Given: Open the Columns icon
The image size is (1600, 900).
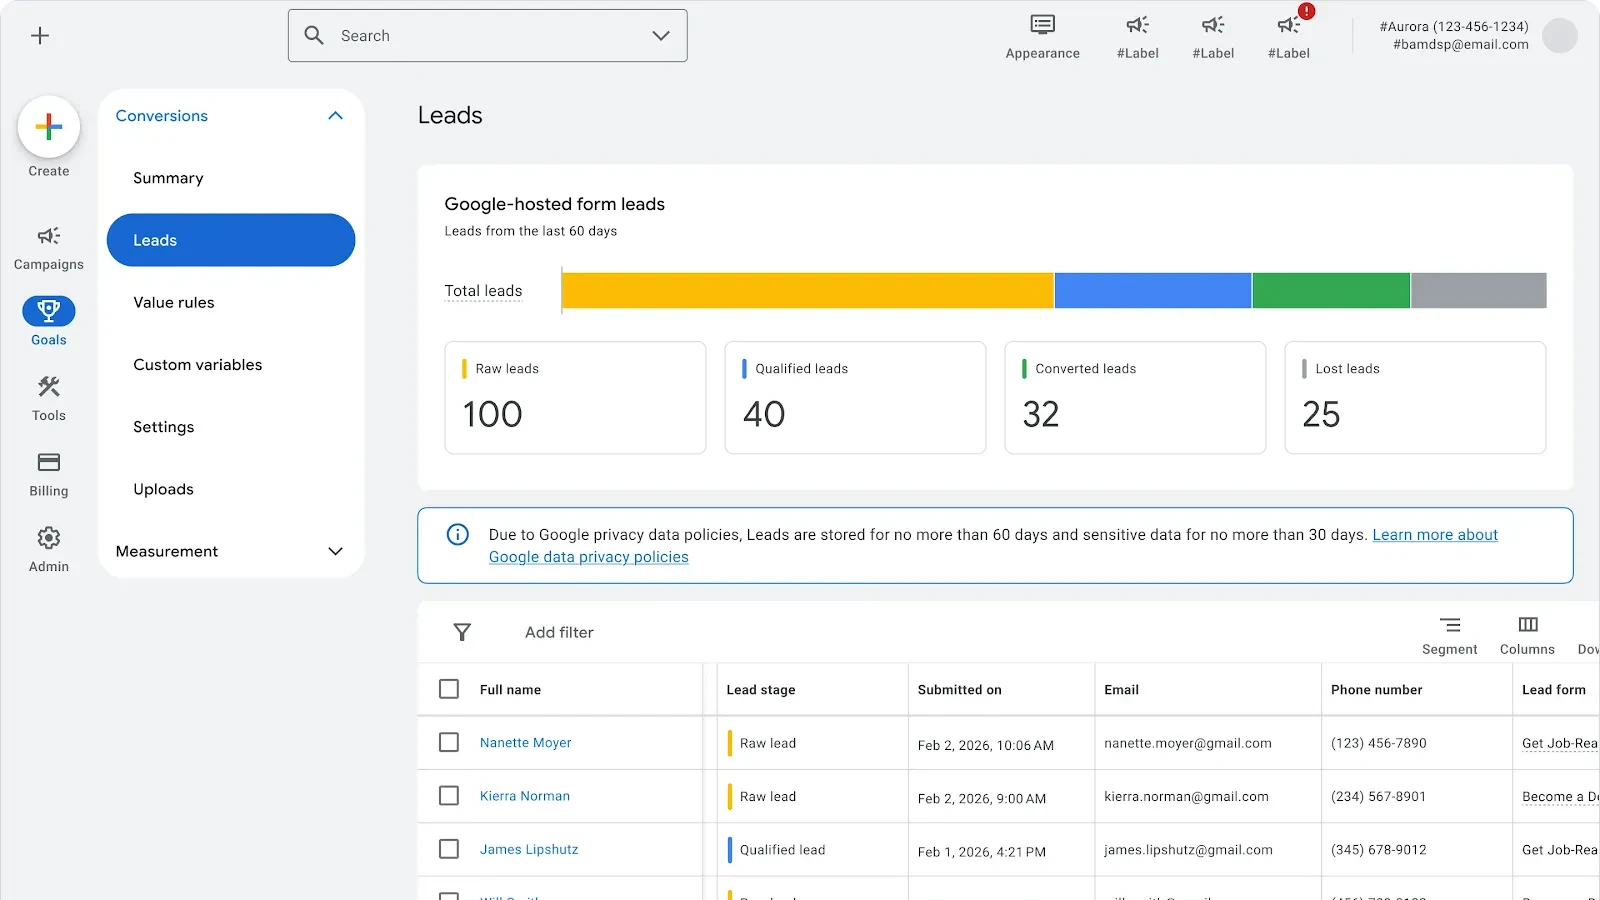Looking at the screenshot, I should tap(1528, 625).
